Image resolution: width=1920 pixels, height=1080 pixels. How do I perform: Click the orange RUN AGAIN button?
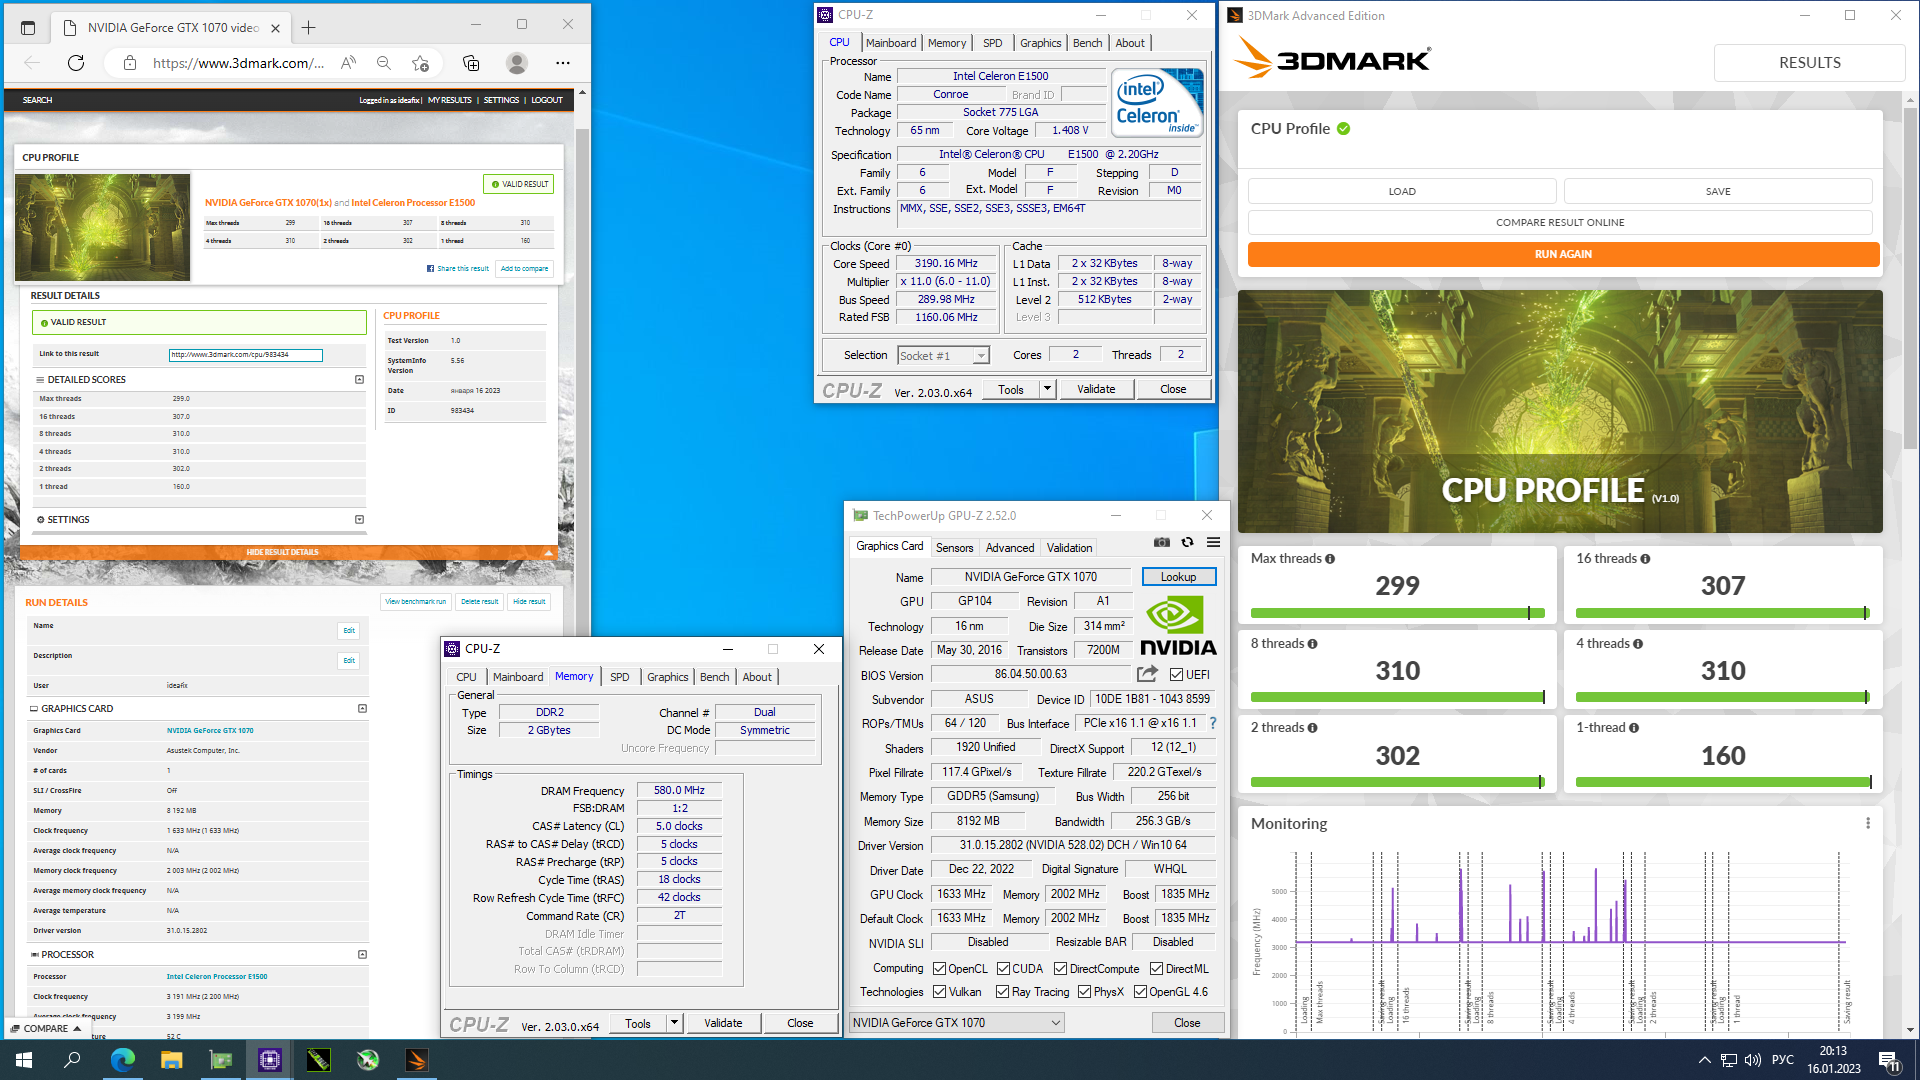pos(1563,254)
